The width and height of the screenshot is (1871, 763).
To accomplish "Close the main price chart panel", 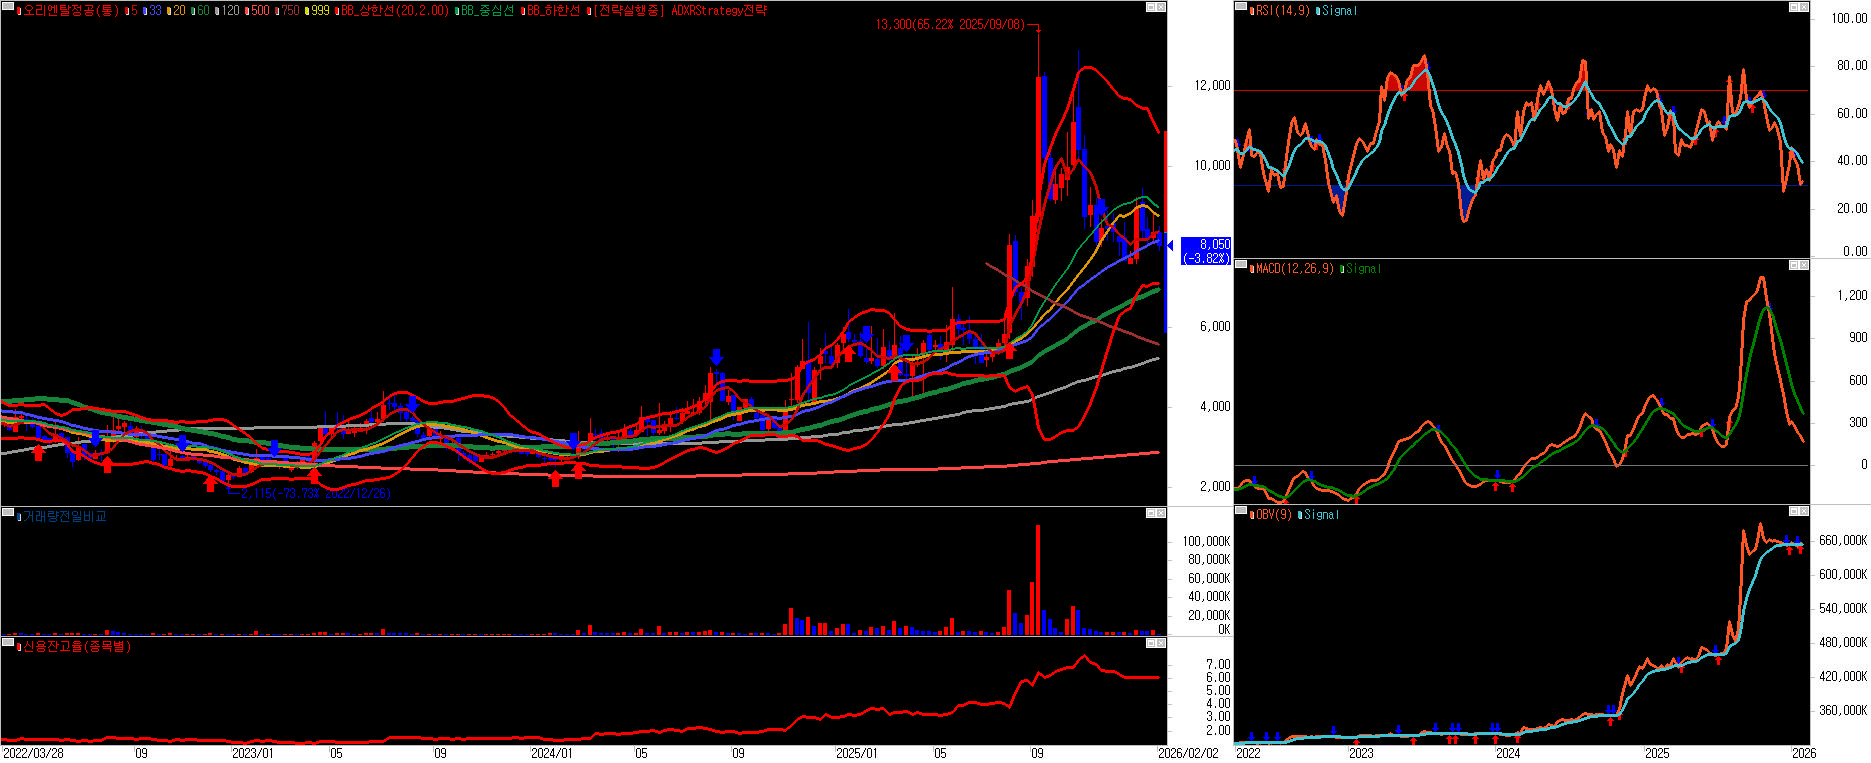I will [1161, 7].
